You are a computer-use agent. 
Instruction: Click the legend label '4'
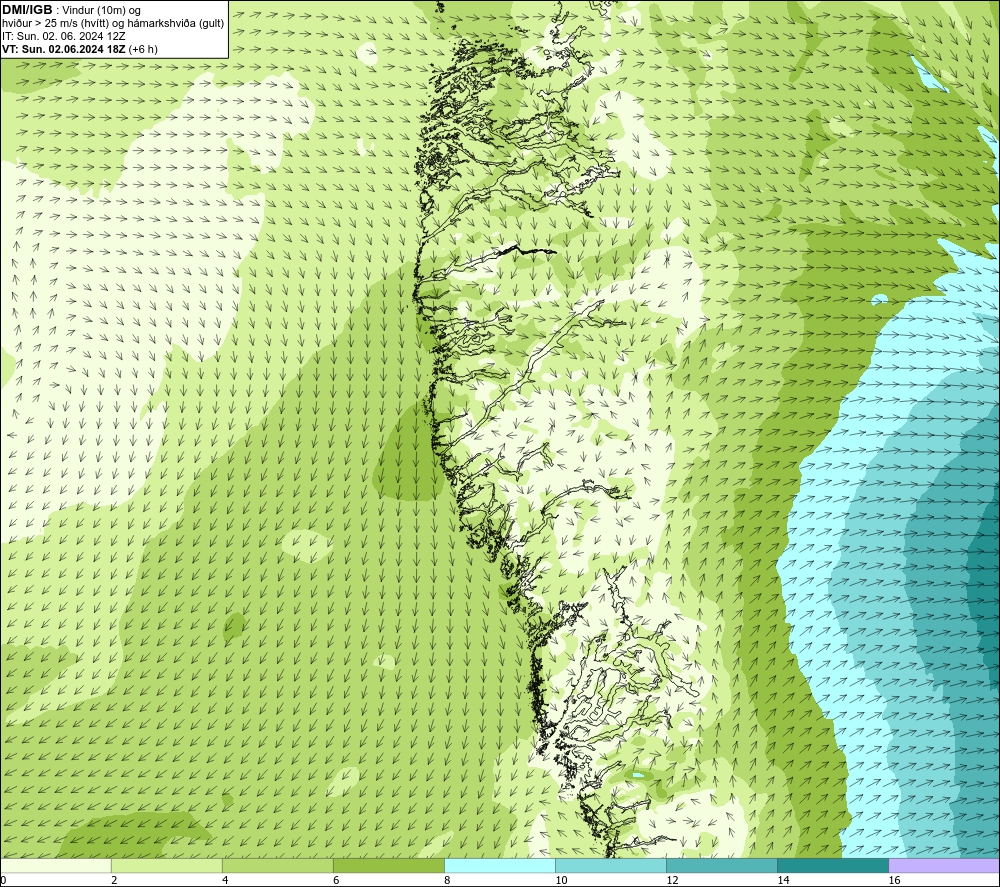pyautogui.click(x=225, y=881)
